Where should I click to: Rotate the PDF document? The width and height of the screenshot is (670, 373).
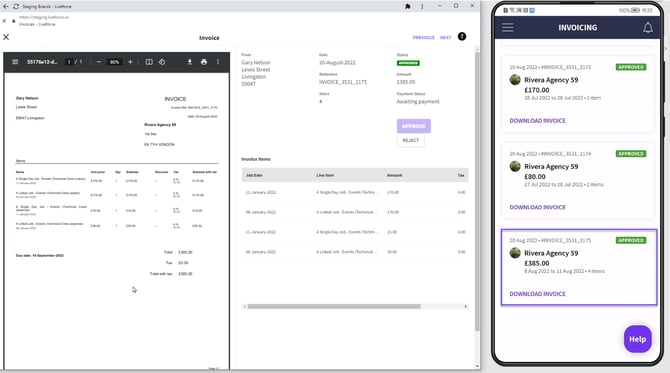pos(162,62)
